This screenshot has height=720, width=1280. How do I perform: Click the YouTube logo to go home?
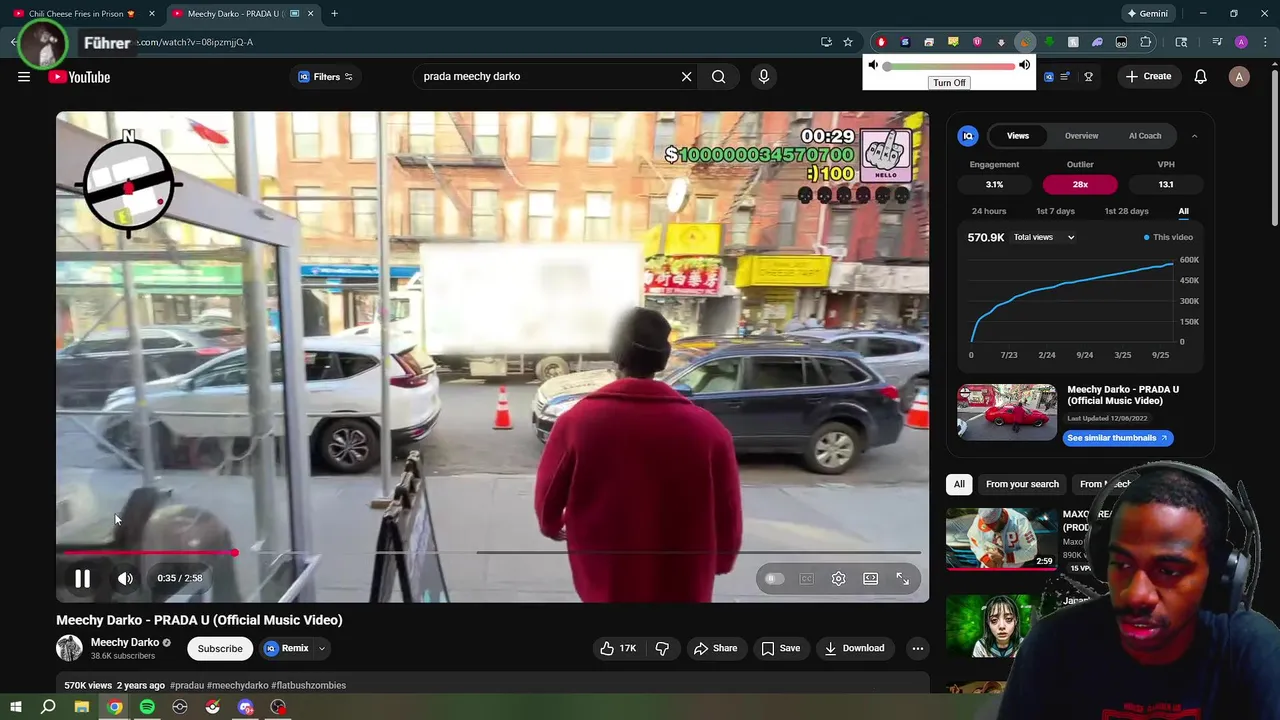[79, 77]
